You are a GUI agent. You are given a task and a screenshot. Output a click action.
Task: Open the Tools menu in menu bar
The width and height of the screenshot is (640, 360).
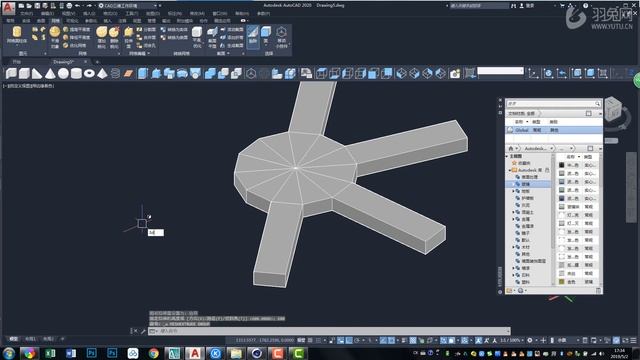(131, 13)
